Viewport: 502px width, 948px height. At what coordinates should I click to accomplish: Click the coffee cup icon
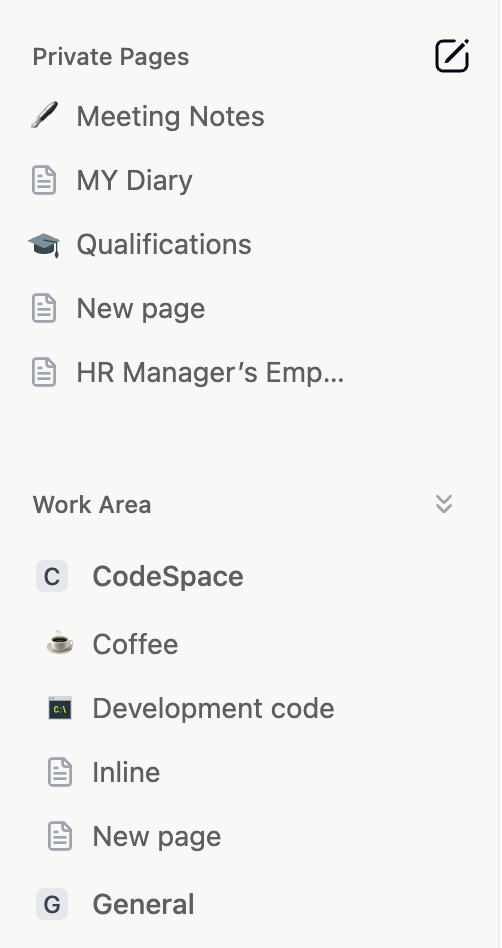pos(60,643)
